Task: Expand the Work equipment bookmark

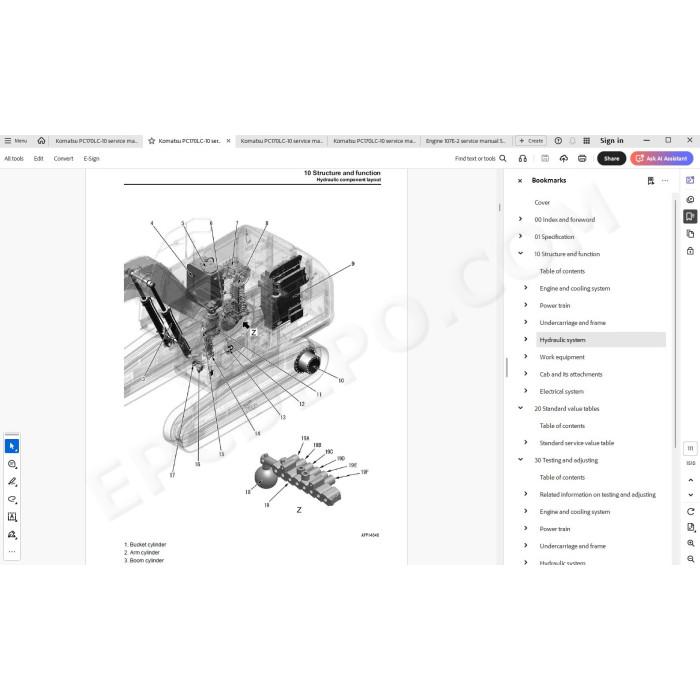Action: [525, 356]
